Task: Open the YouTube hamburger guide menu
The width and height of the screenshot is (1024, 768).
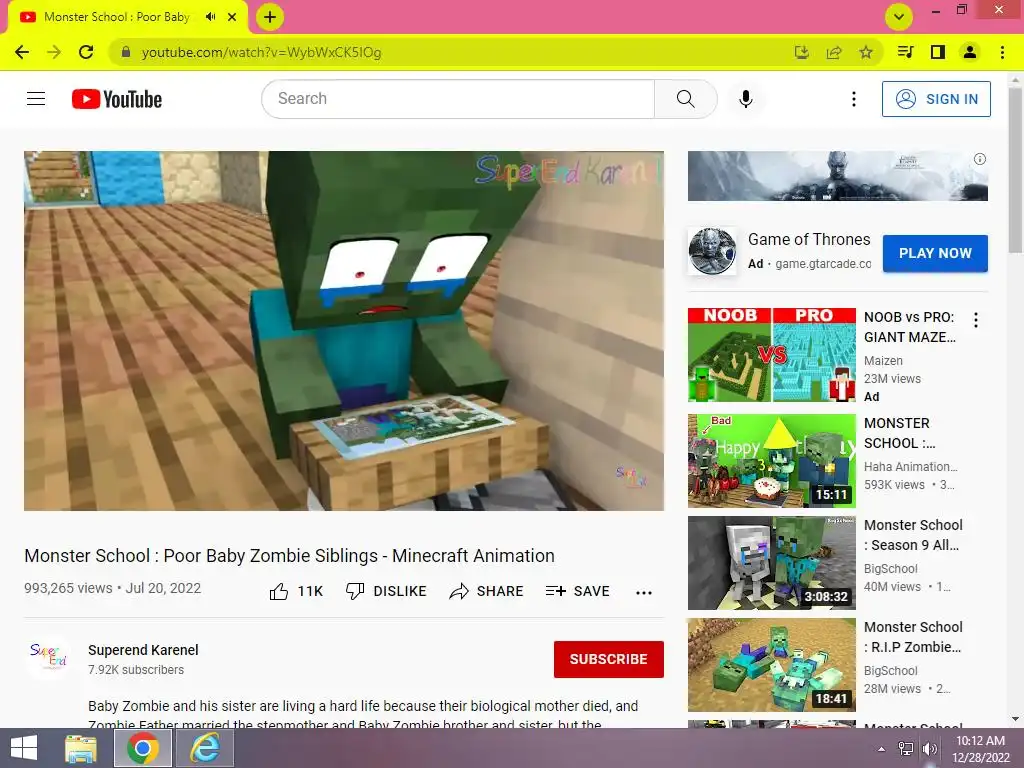Action: tap(36, 99)
